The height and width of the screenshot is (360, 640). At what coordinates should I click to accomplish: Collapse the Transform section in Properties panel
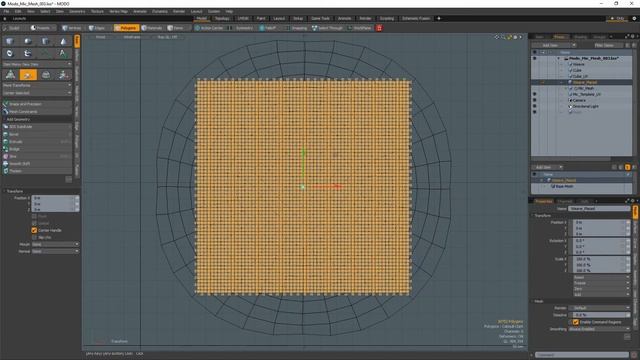point(532,216)
